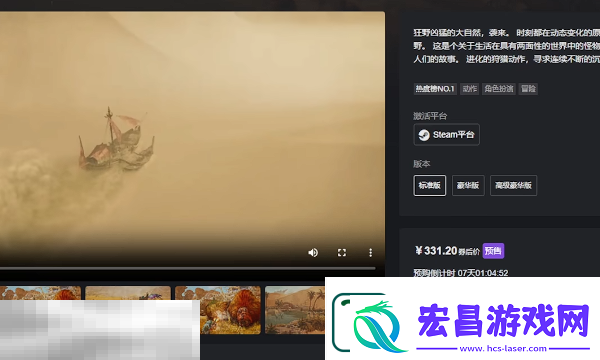Click the 热度榜NO.1 tag
This screenshot has height=360, width=600.
point(435,89)
